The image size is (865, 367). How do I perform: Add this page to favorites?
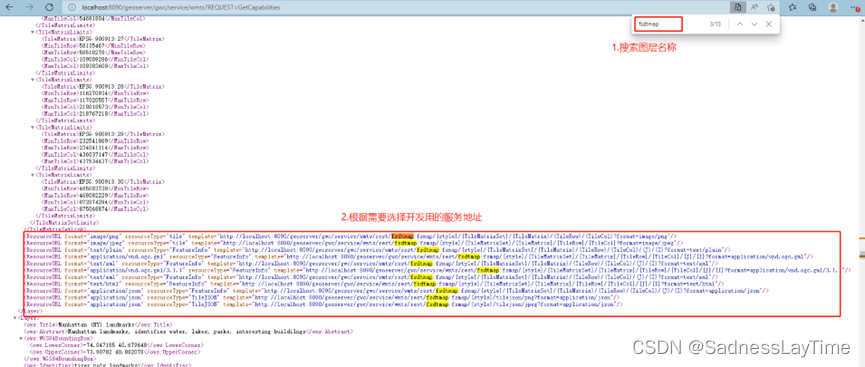pos(771,8)
